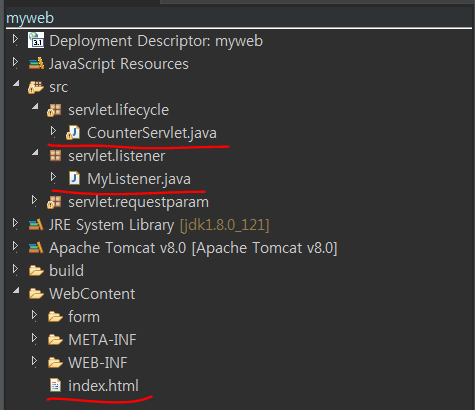Screen dimensions: 475x410
Task: Click the servlet.requestparam package icon
Action: click(54, 202)
